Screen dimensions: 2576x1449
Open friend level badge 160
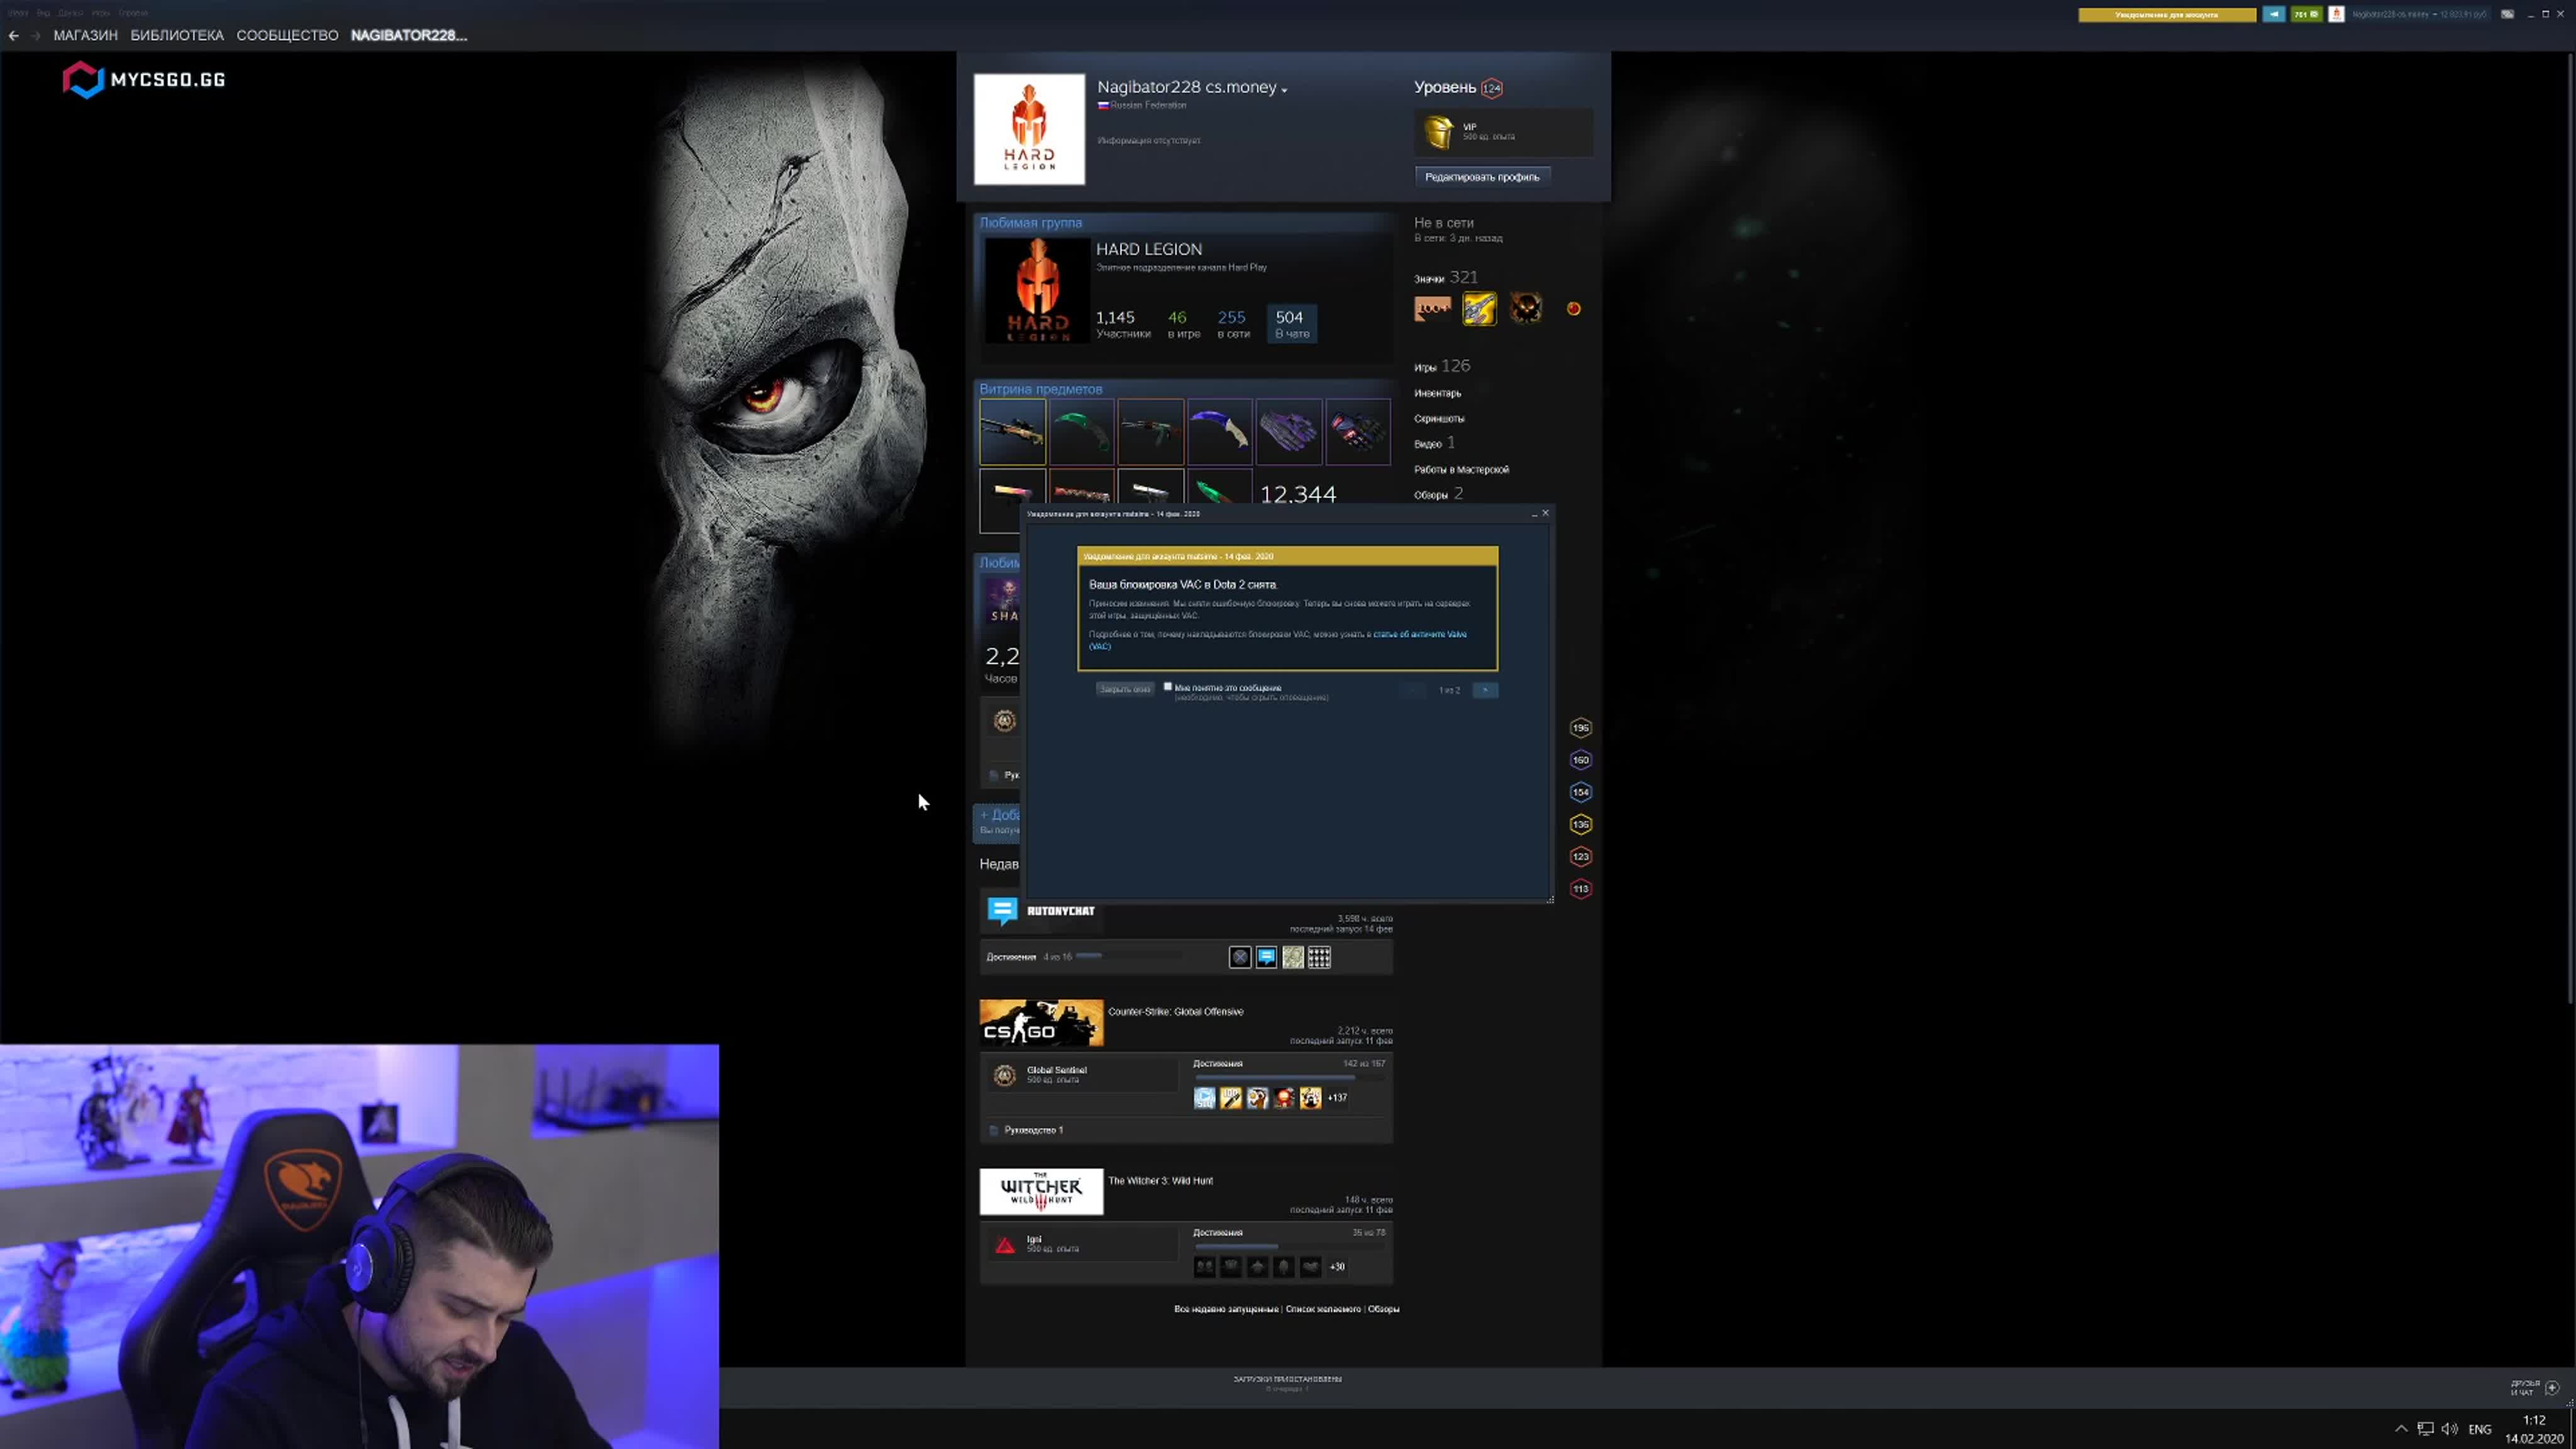coord(1580,760)
